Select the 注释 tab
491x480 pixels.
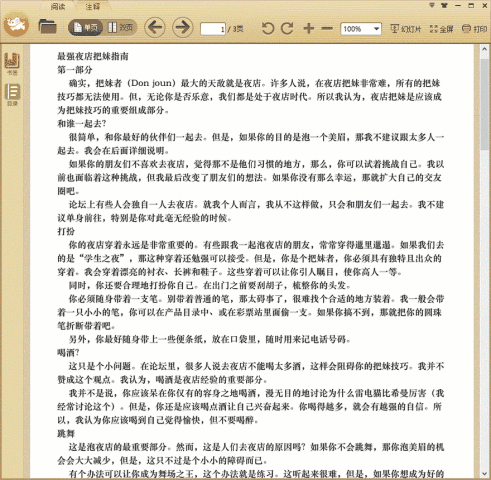point(93,6)
